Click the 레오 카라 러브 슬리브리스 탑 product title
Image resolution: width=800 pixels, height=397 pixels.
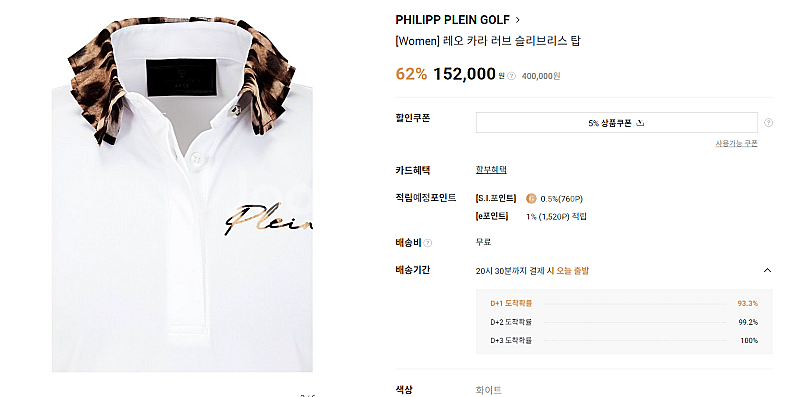click(x=511, y=41)
